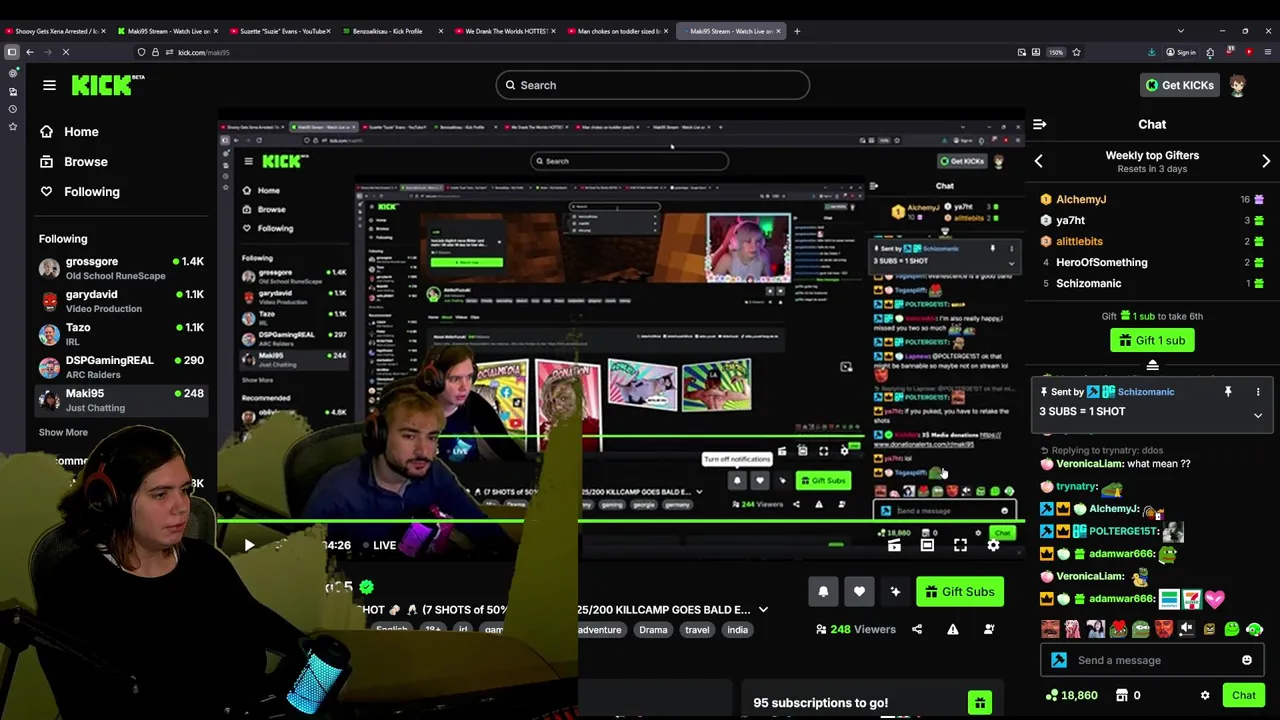Click the Get KICKs button

(x=1180, y=85)
